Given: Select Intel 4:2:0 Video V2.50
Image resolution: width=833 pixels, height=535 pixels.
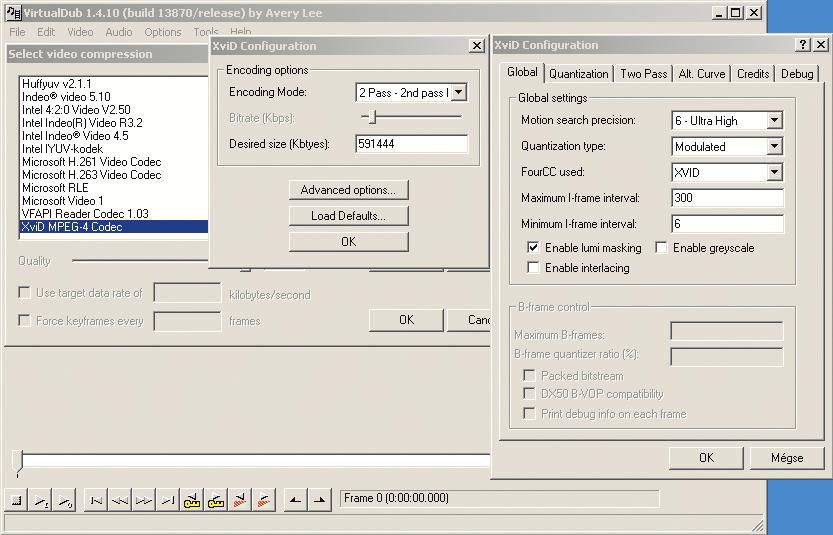Looking at the screenshot, I should pyautogui.click(x=114, y=110).
